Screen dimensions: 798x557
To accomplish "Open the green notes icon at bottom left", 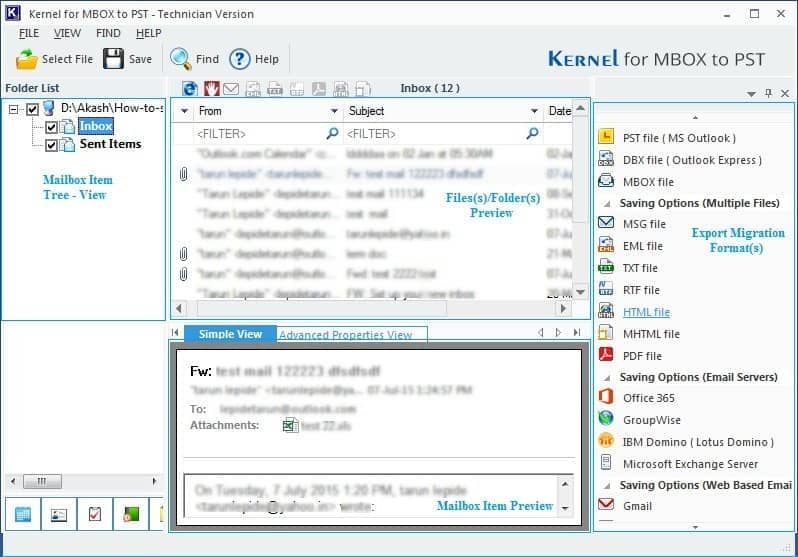I will [131, 514].
